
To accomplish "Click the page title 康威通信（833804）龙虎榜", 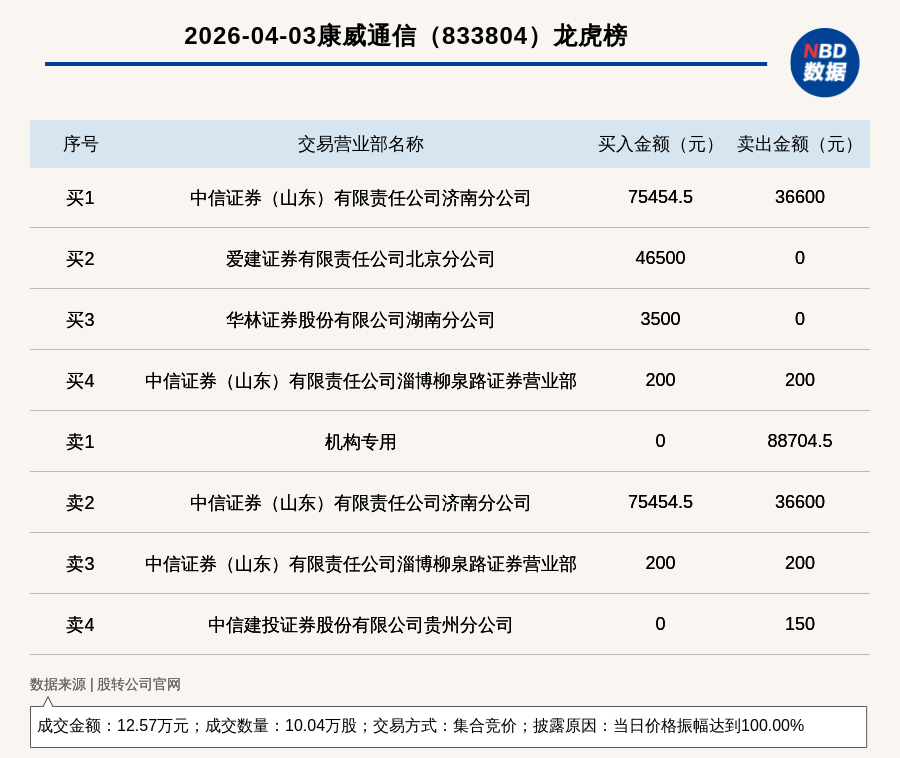I will pyautogui.click(x=405, y=36).
